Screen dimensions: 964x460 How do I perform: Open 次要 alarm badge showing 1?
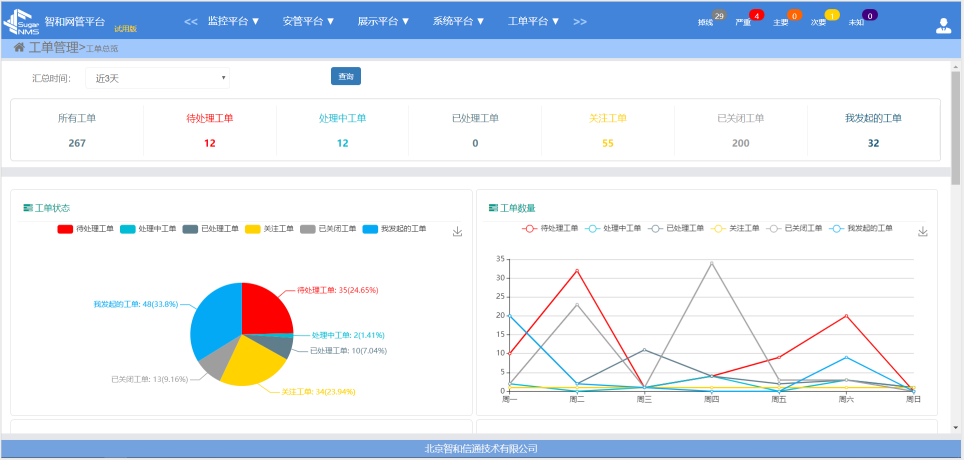point(832,15)
